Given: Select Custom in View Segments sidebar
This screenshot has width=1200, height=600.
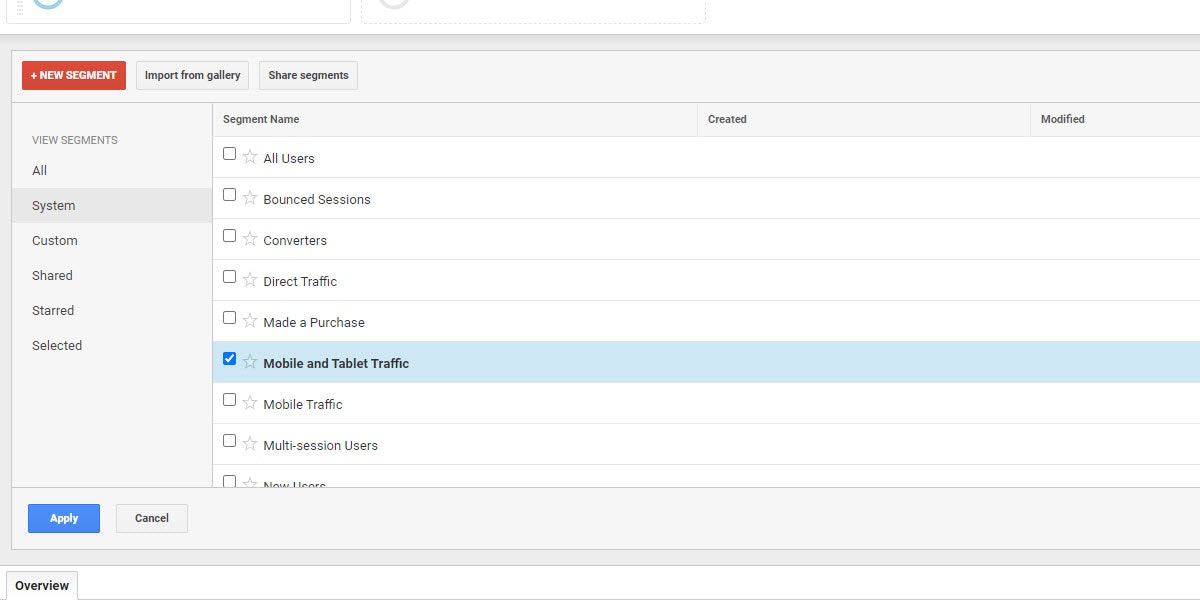Looking at the screenshot, I should pyautogui.click(x=54, y=240).
